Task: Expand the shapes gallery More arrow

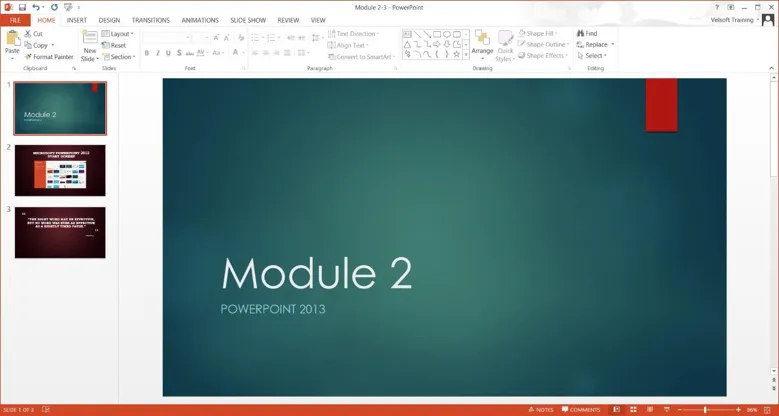Action: (466, 55)
